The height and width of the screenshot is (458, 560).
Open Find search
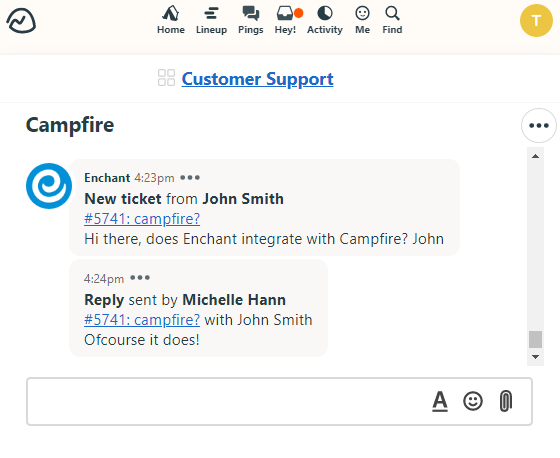point(392,20)
